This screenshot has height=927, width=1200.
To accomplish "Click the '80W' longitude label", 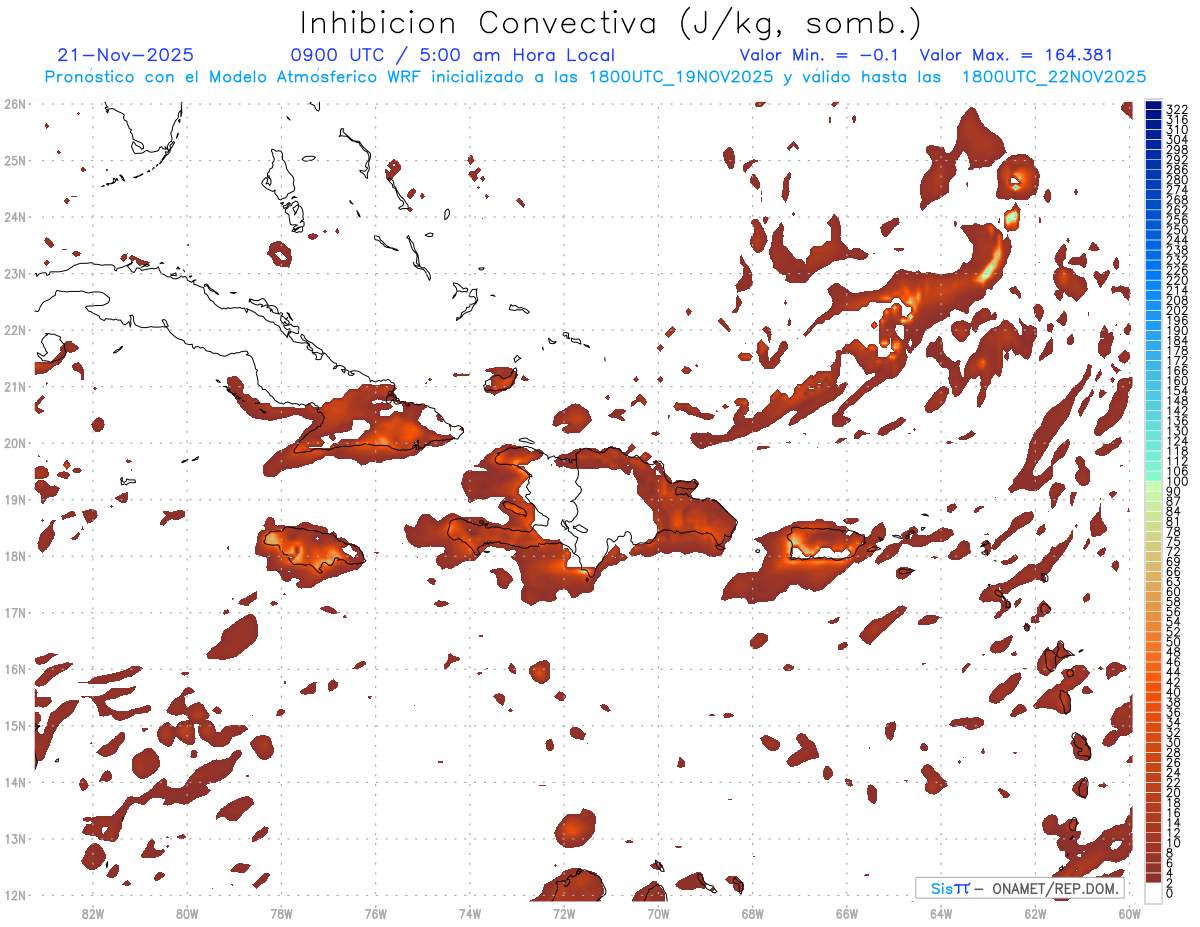I will click(x=186, y=913).
